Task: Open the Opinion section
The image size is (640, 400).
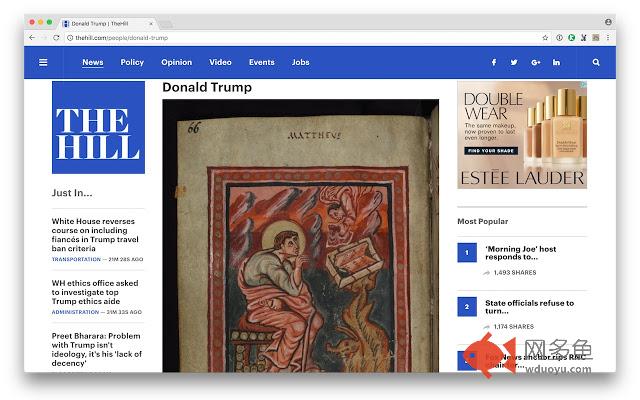Action: pyautogui.click(x=176, y=62)
